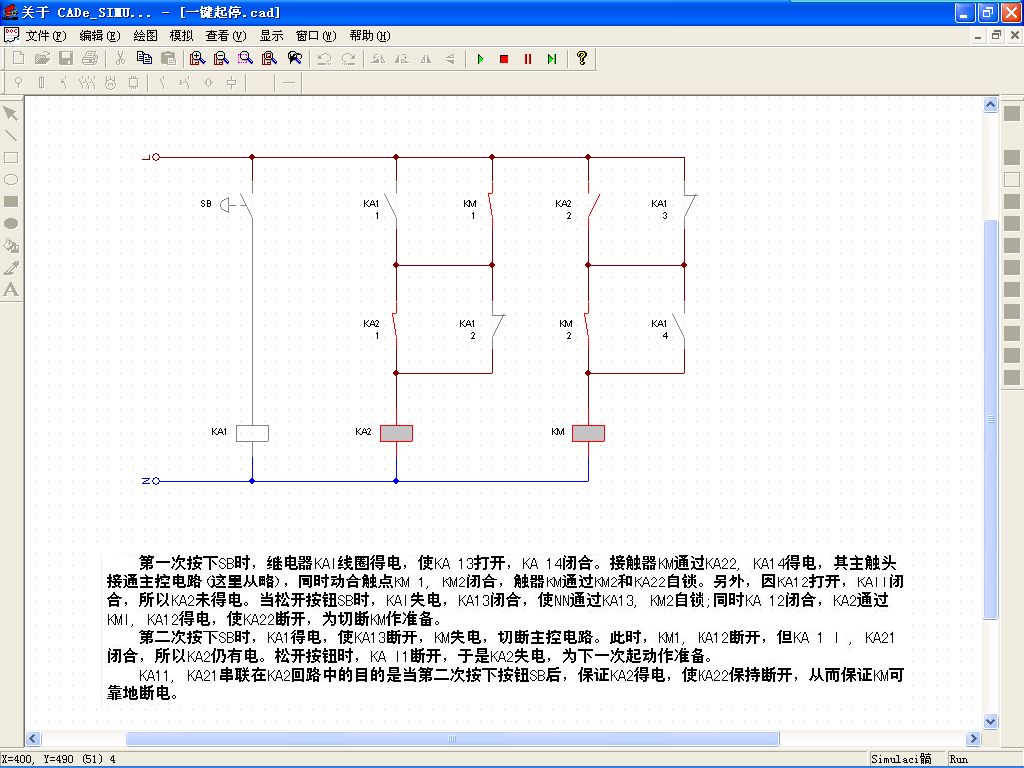Image resolution: width=1024 pixels, height=768 pixels.
Task: Select the empty rectangle tool
Action: 10,158
